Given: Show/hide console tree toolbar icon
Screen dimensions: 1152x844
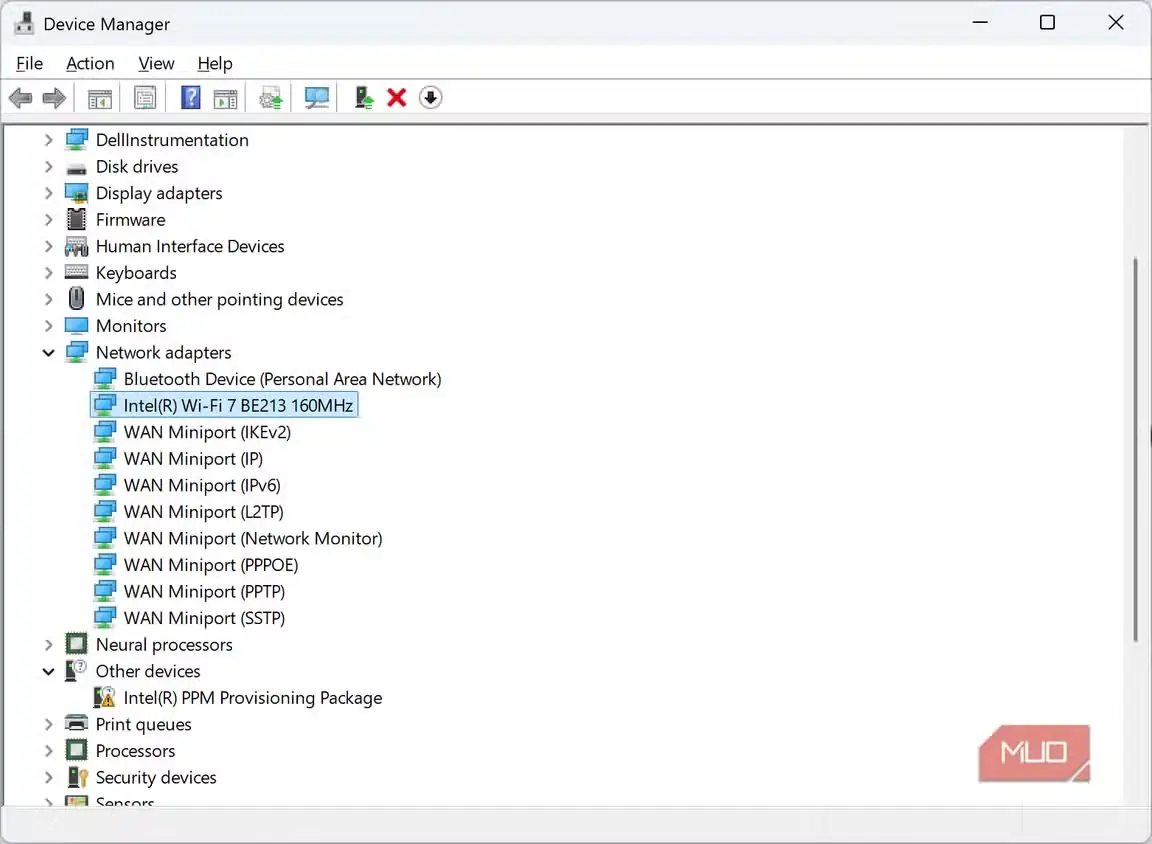Looking at the screenshot, I should point(100,98).
